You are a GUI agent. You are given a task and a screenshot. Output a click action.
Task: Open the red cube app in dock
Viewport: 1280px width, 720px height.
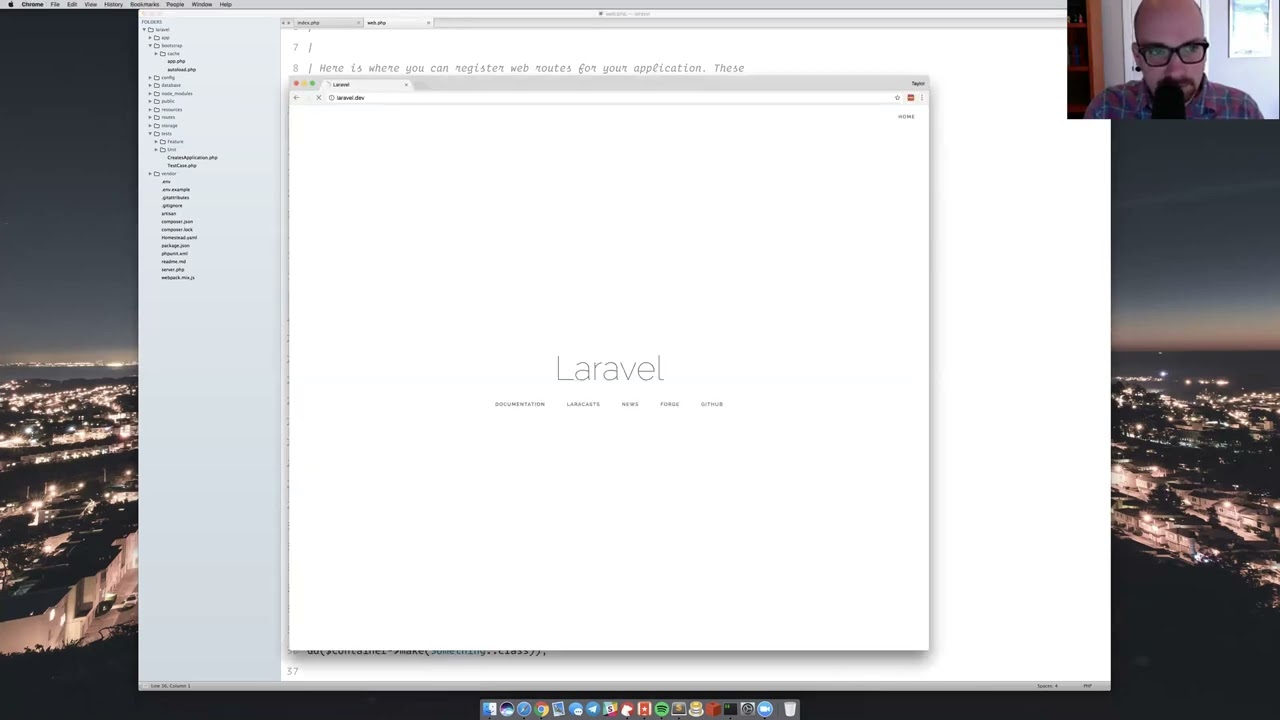pos(713,709)
